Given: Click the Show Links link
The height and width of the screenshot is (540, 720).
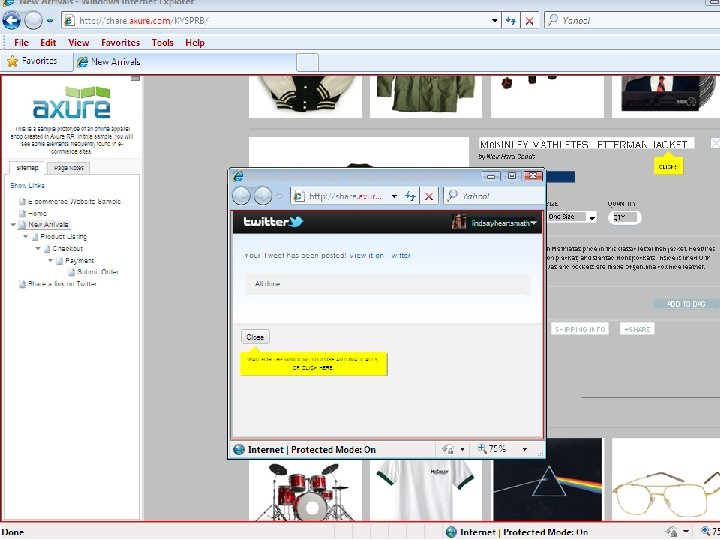Looking at the screenshot, I should click(x=28, y=186).
